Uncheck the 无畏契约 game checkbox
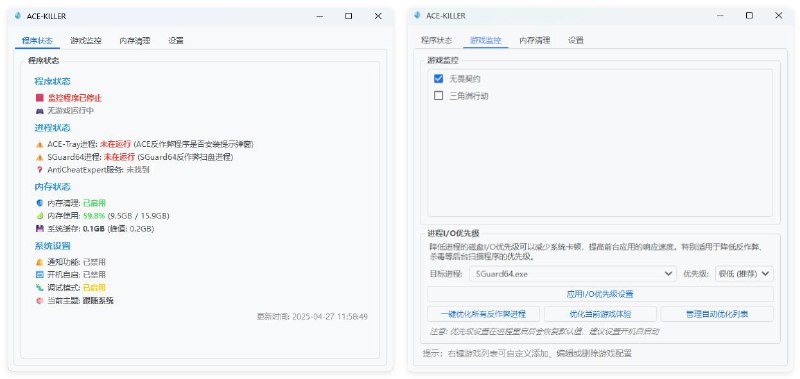Viewport: 800px width, 379px height. [438, 79]
